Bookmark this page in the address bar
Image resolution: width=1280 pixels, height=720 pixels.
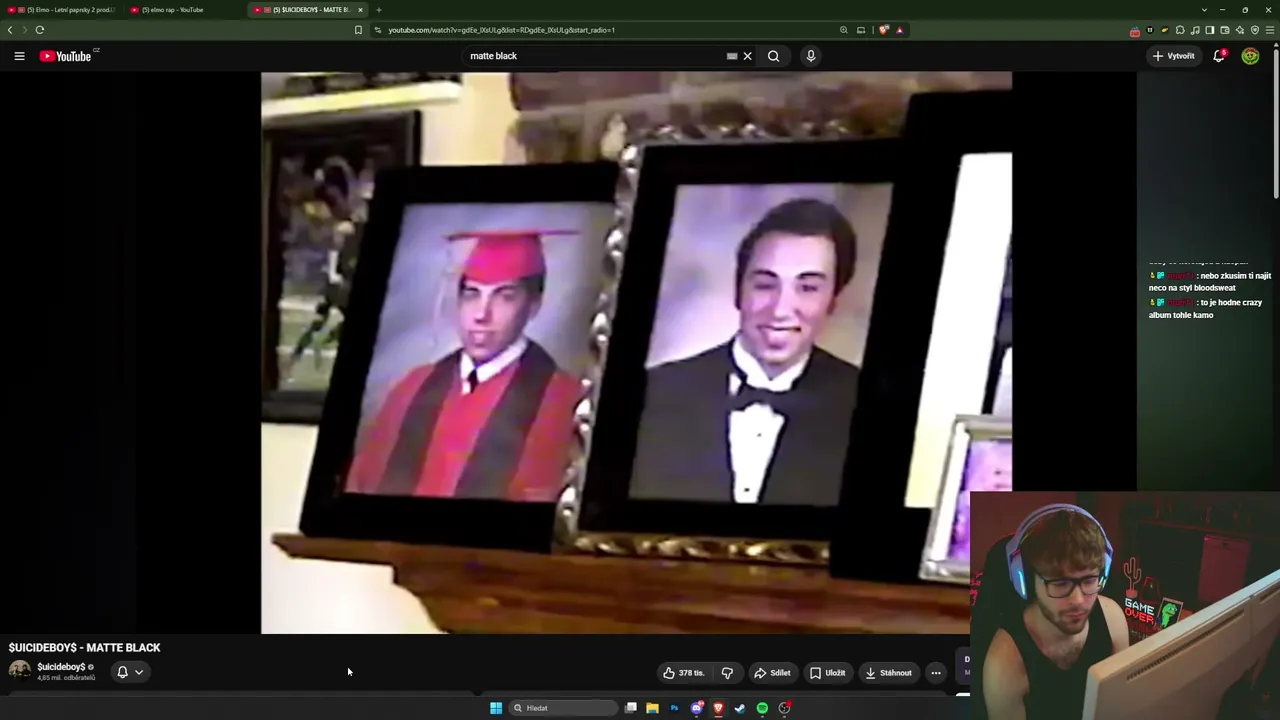click(358, 30)
